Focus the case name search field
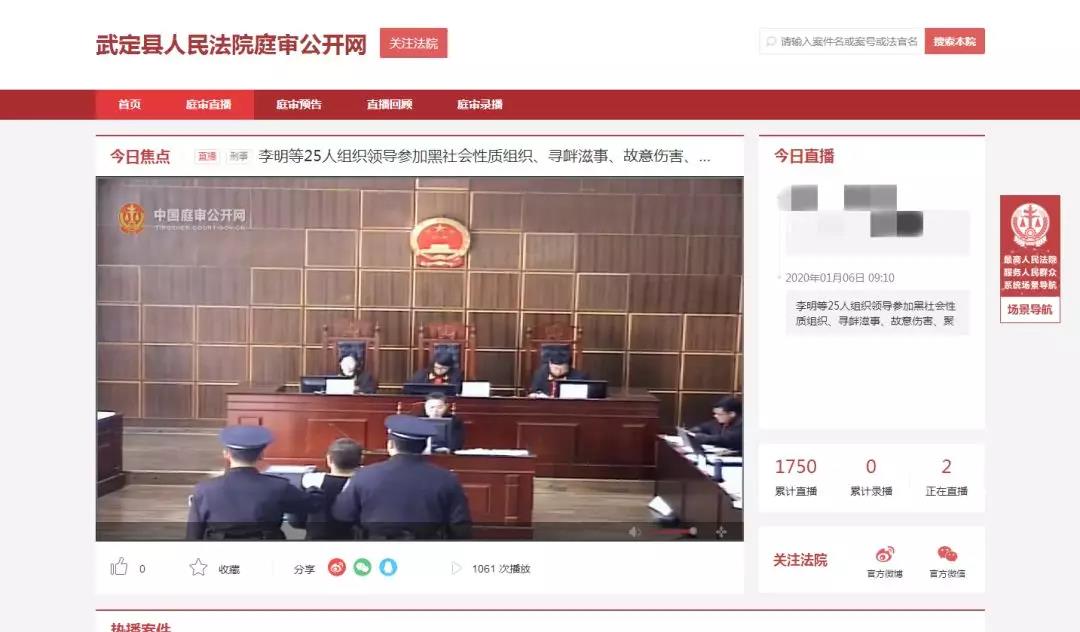 pos(848,41)
